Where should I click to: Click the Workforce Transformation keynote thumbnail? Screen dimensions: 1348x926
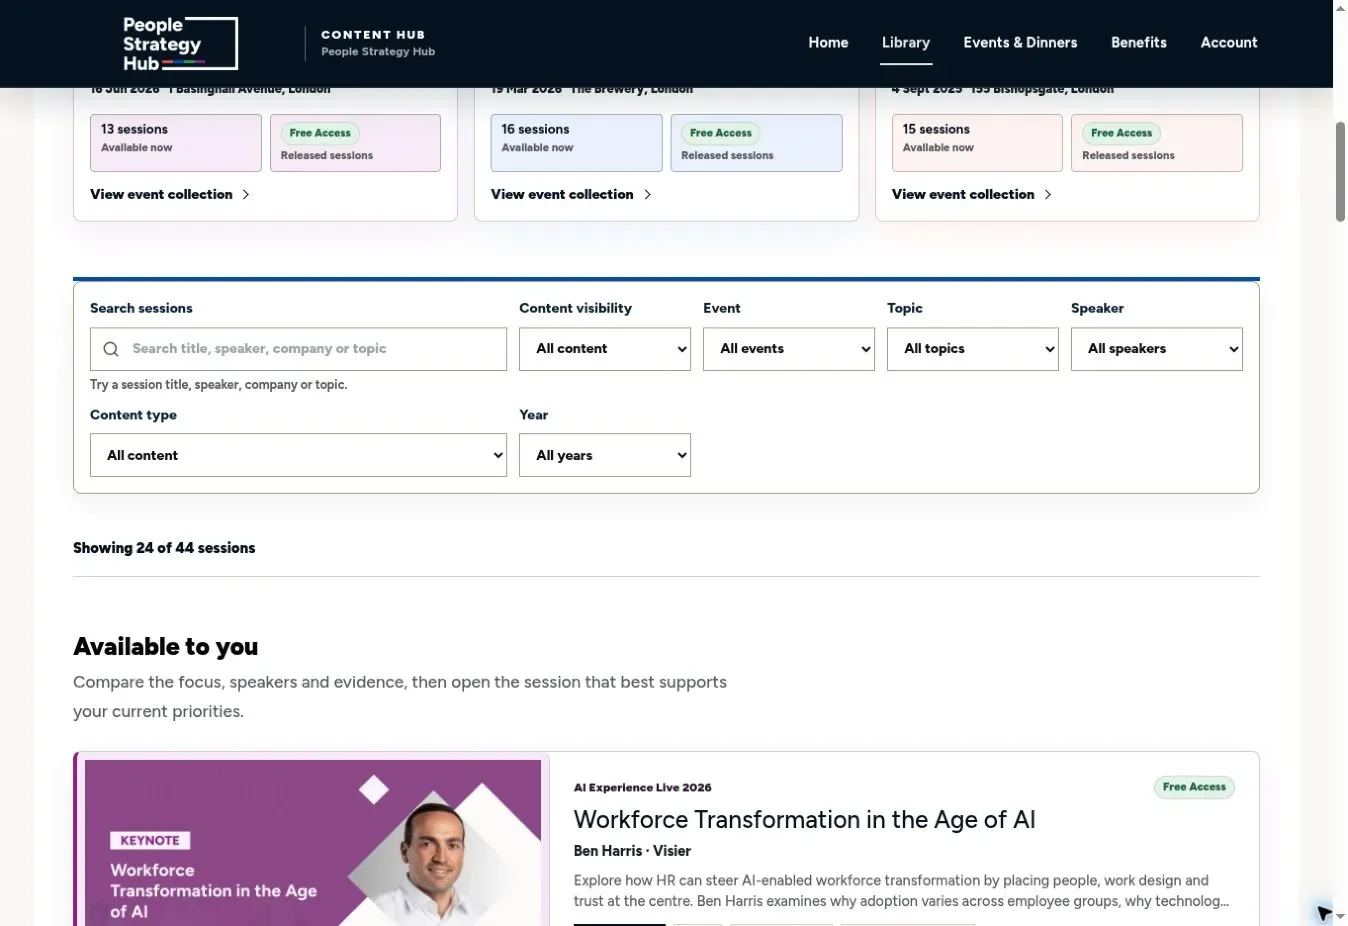click(x=313, y=842)
